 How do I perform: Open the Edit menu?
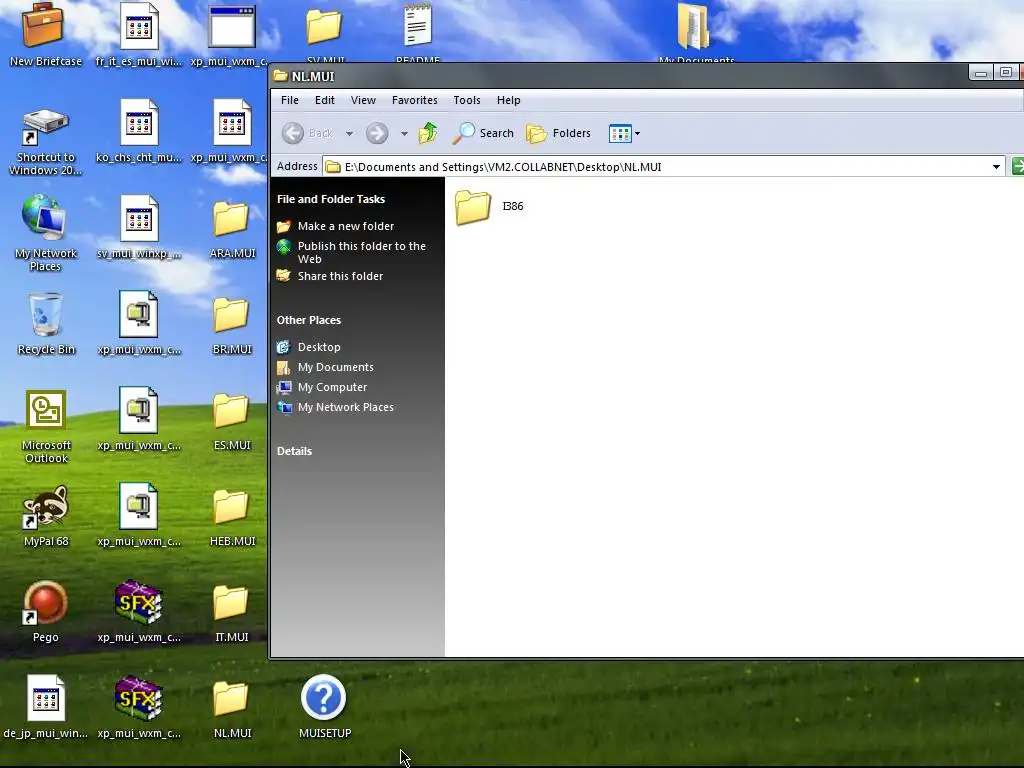[325, 100]
